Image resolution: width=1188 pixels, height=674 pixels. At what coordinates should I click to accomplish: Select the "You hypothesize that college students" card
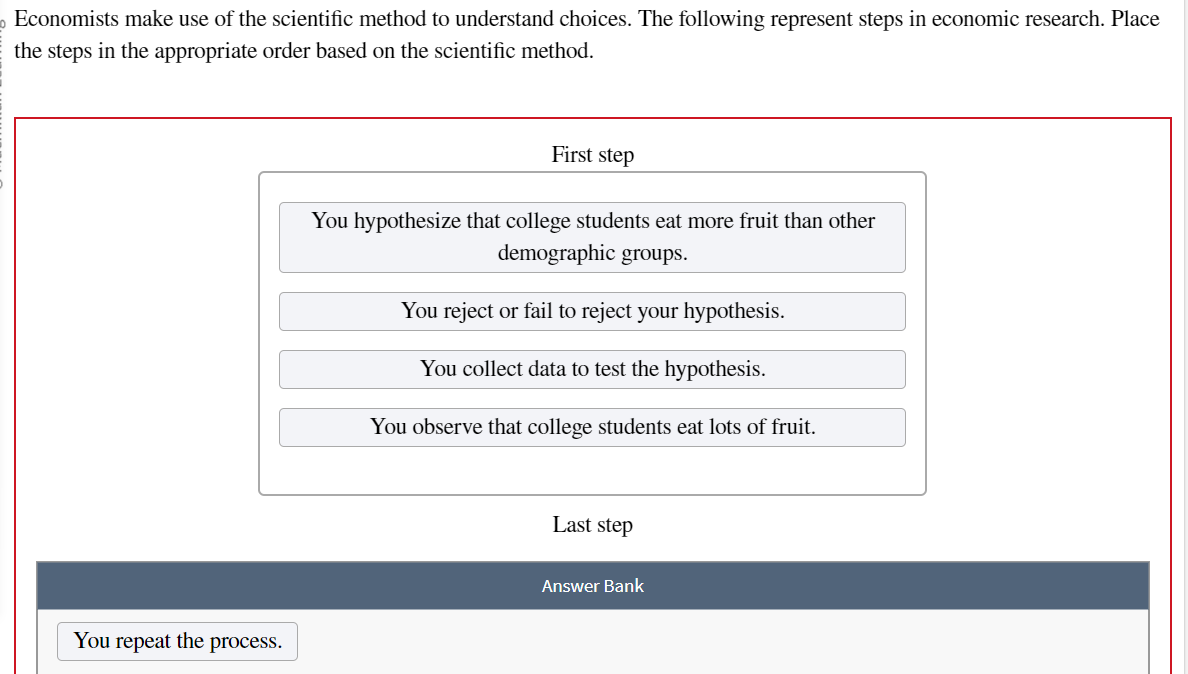(592, 237)
